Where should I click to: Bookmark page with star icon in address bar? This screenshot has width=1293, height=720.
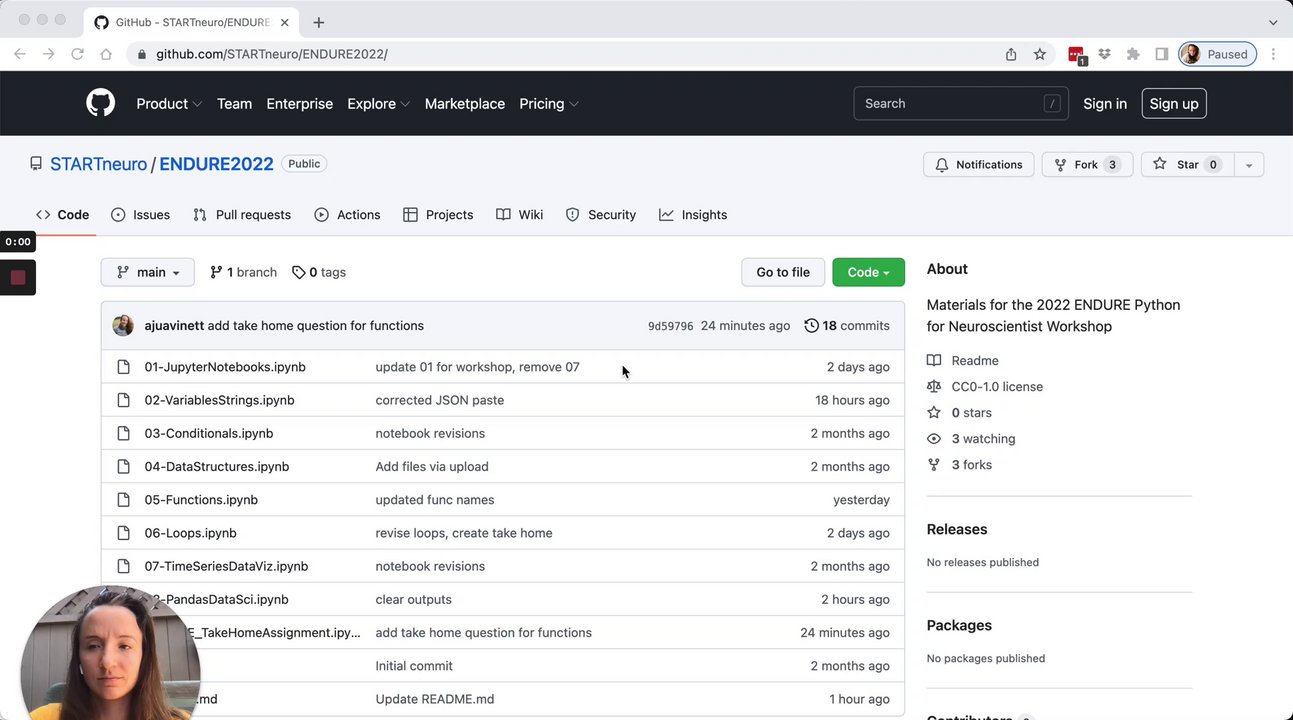[1040, 54]
